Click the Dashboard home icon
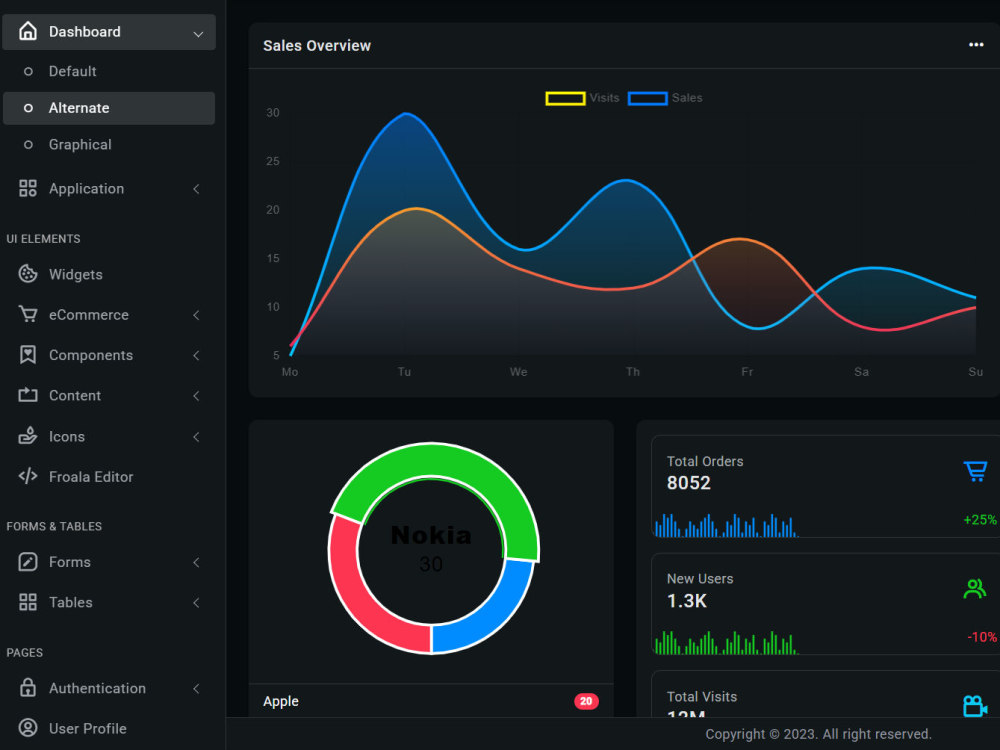 [x=27, y=31]
